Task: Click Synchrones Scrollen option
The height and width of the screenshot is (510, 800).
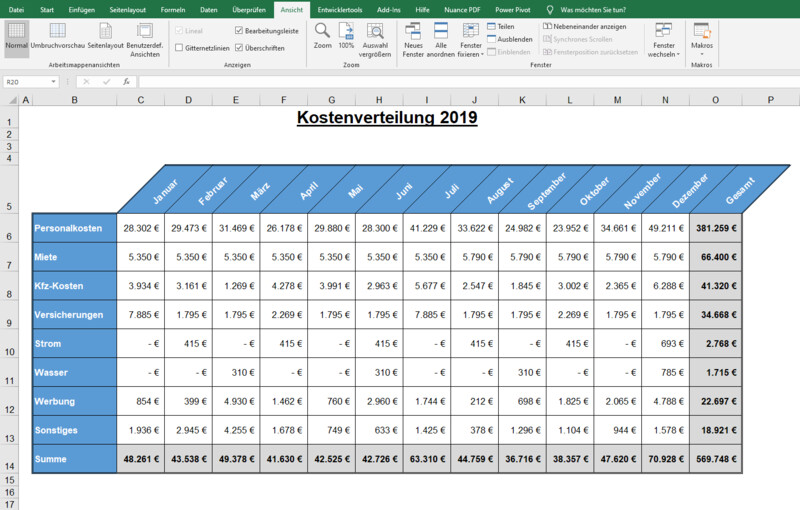Action: [x=578, y=39]
